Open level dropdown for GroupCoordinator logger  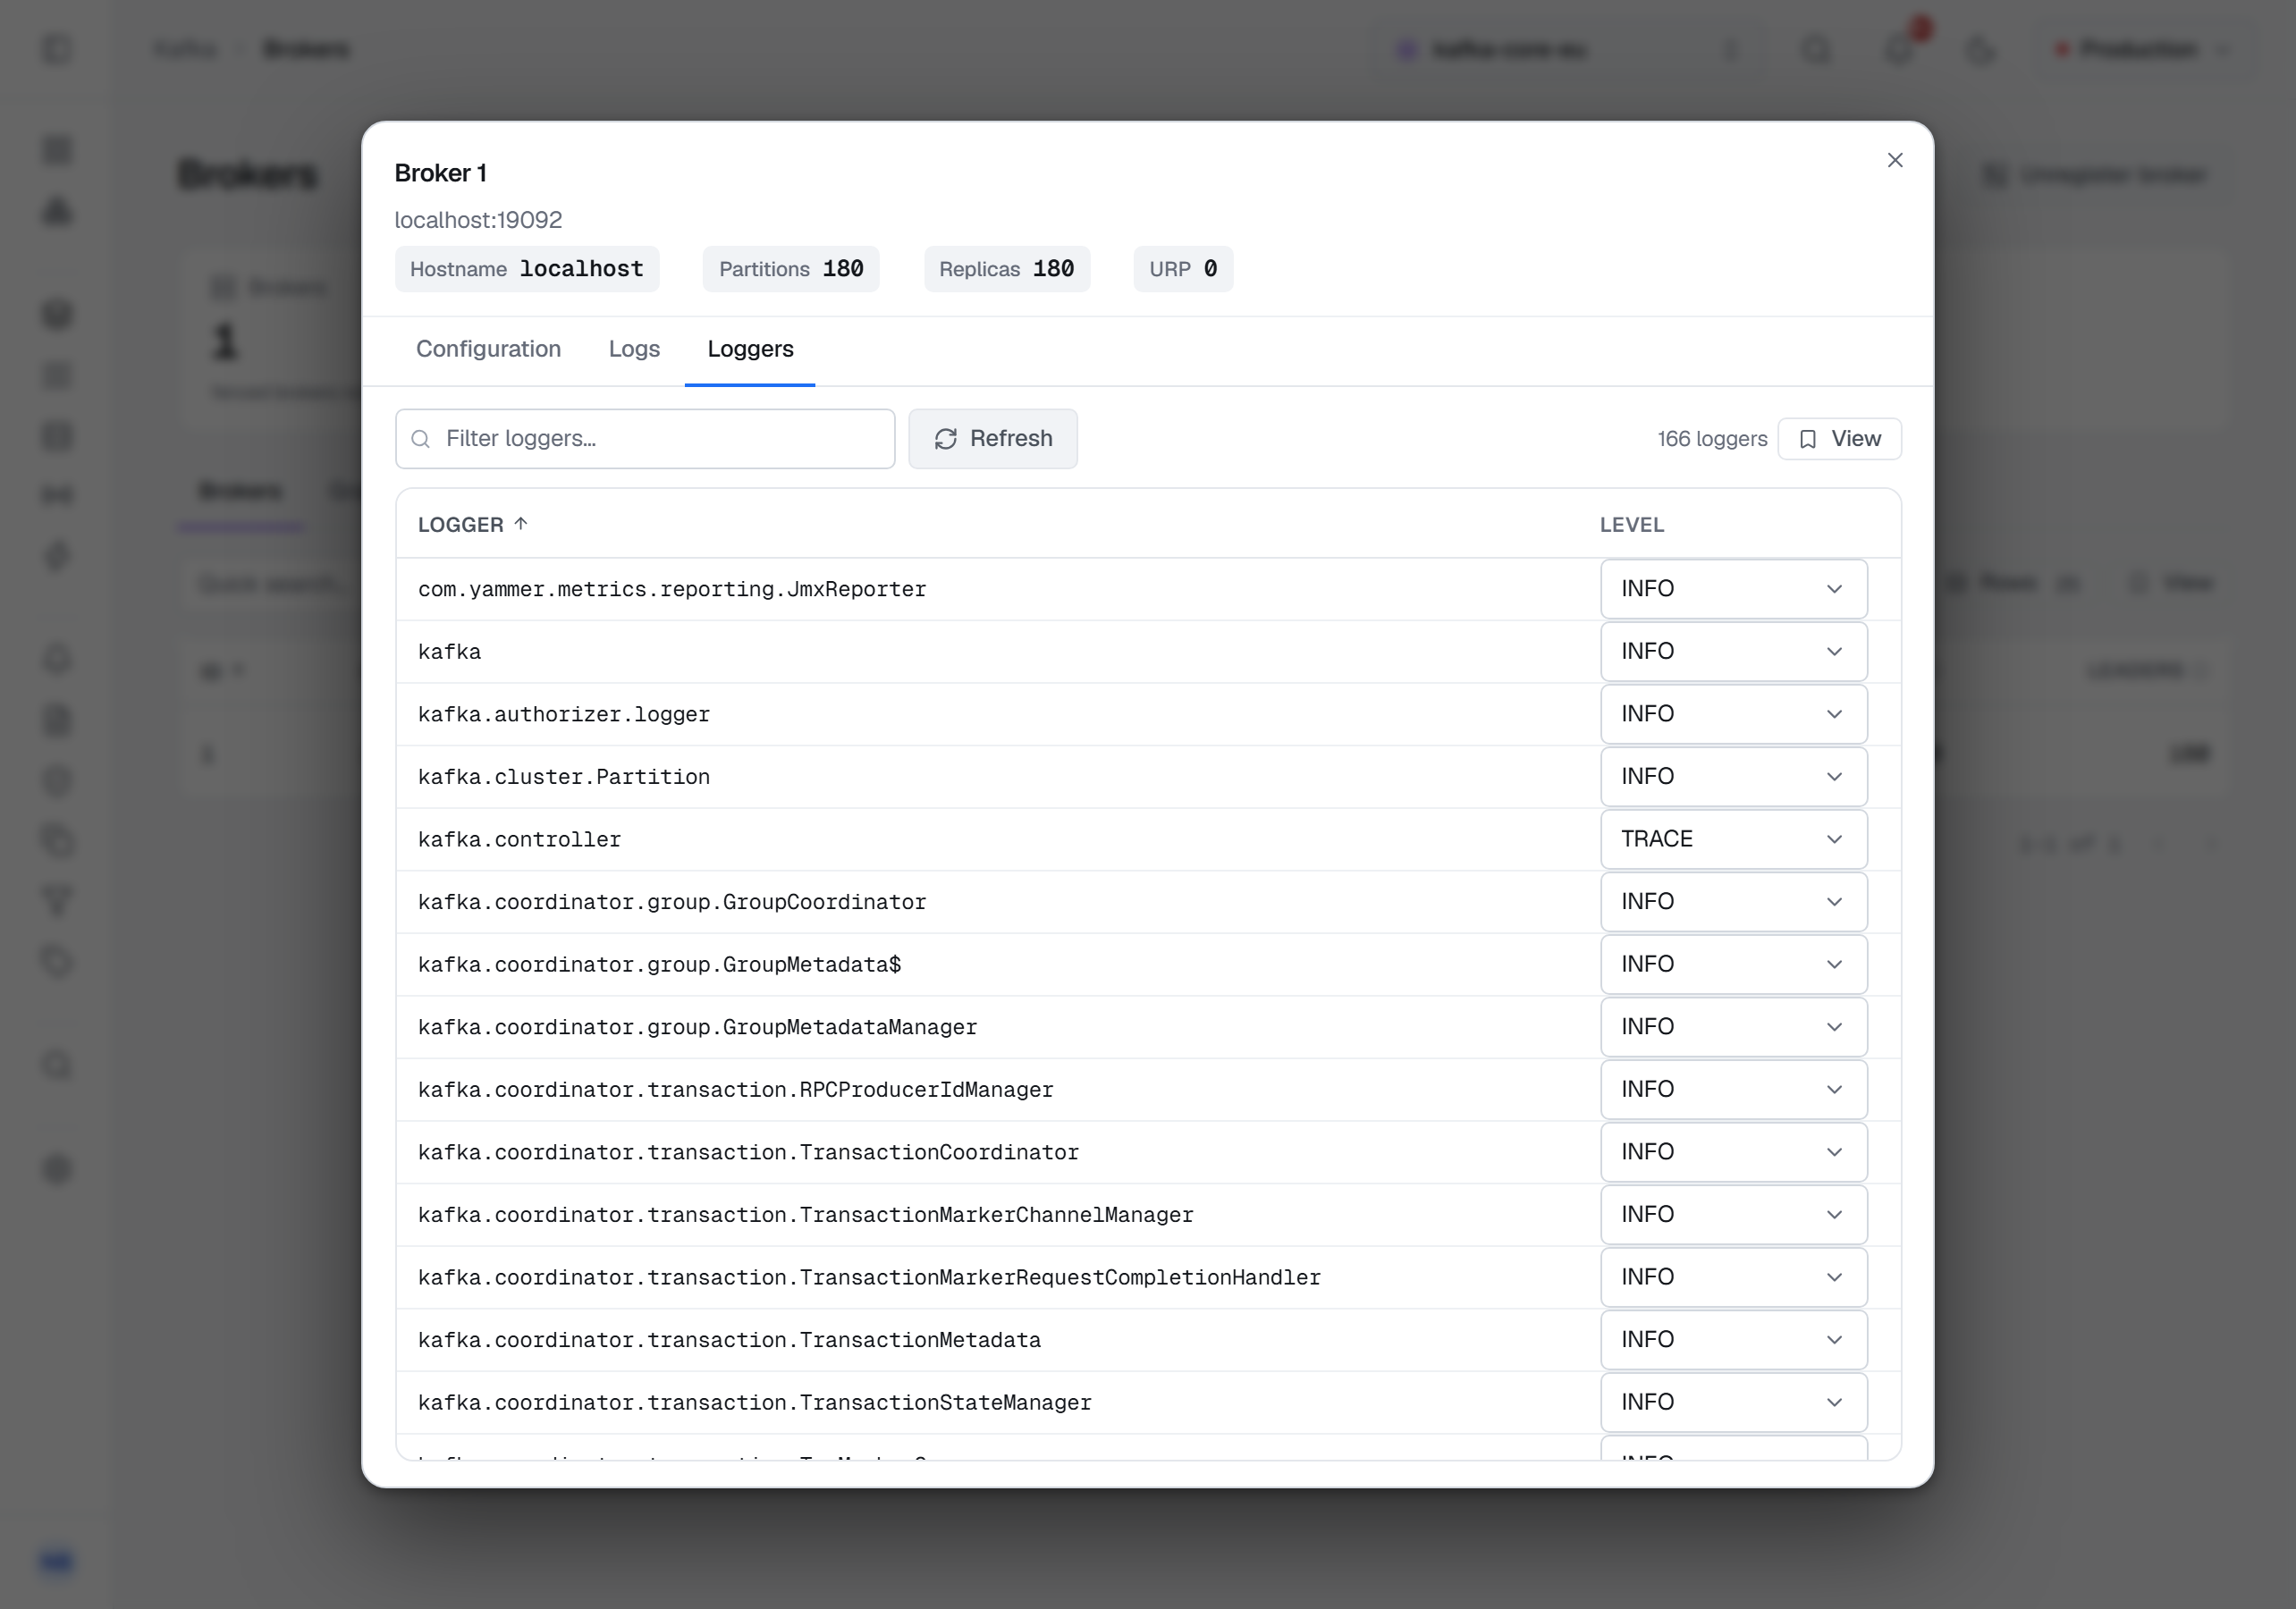(1733, 901)
